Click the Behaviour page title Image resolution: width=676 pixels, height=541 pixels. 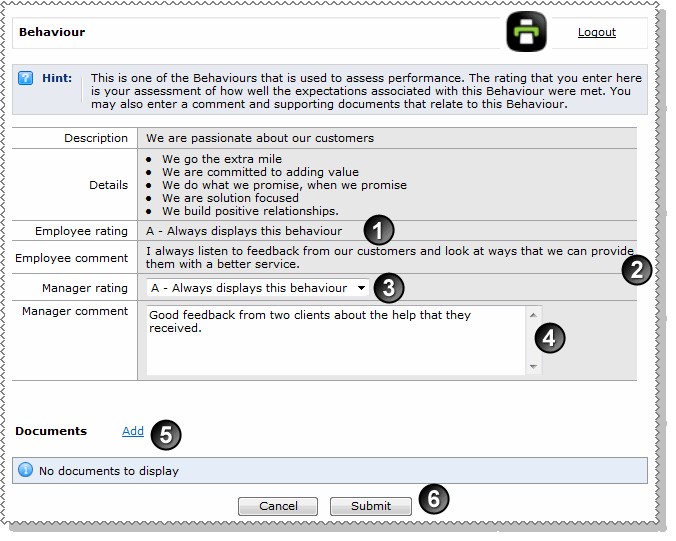click(52, 32)
